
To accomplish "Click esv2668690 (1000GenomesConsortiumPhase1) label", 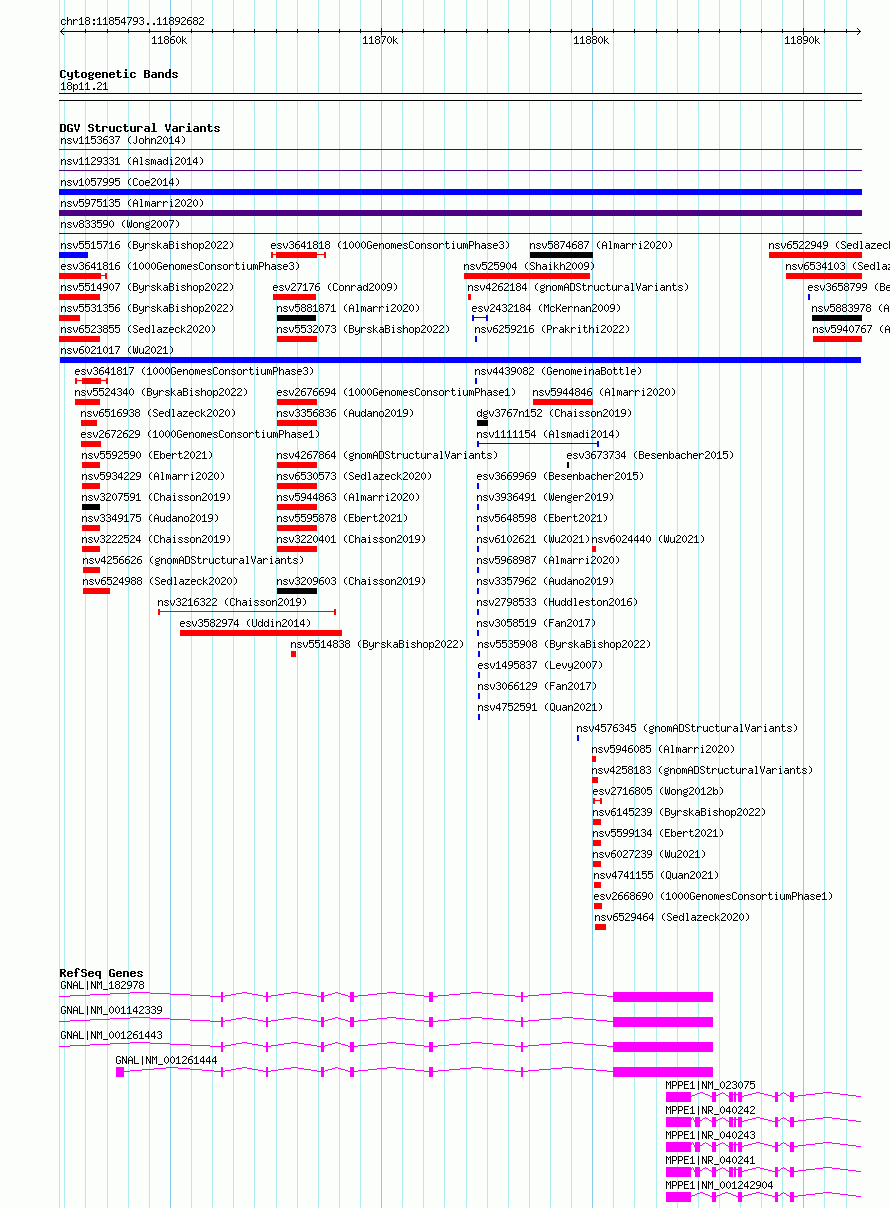I will 713,896.
